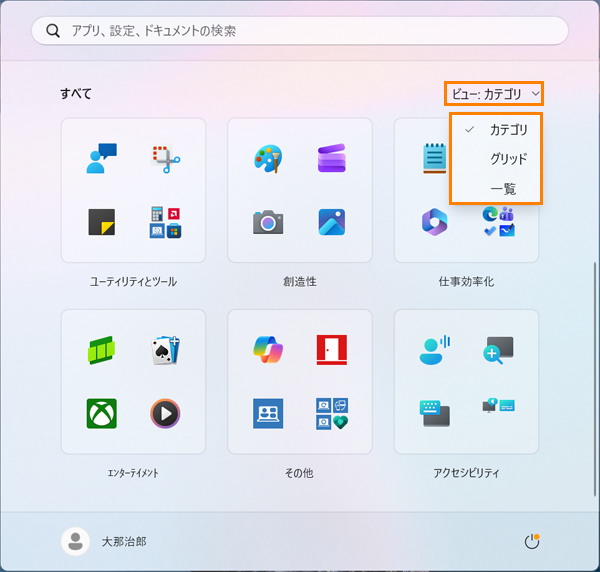600x572 pixels.
Task: Open the user account avatar
Action: 75,541
